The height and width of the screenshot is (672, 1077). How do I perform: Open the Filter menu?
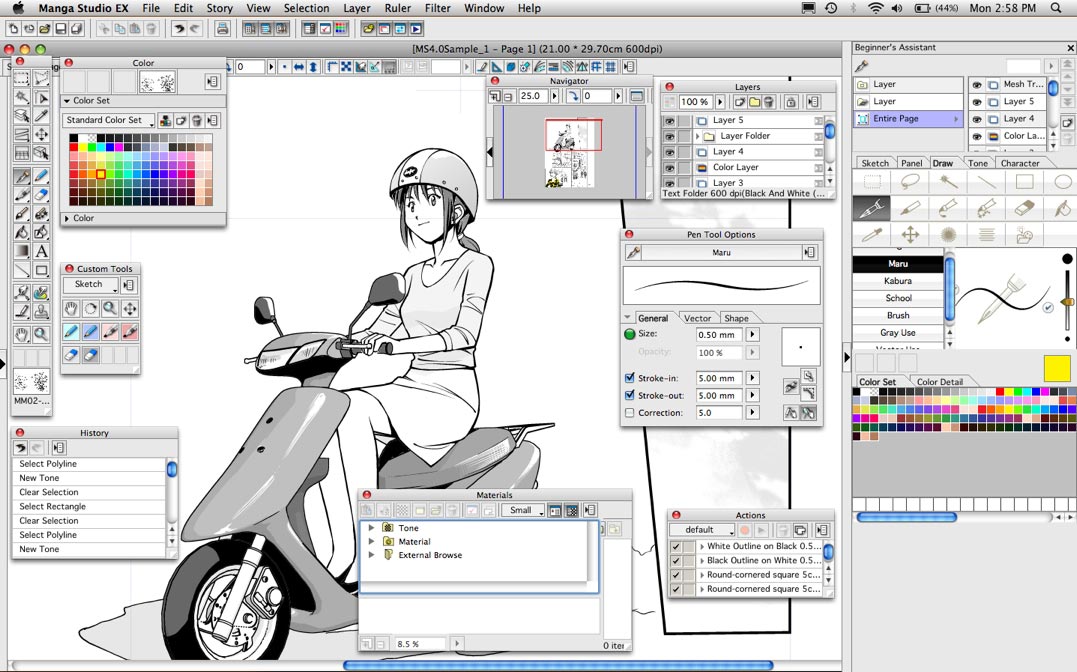coord(438,8)
